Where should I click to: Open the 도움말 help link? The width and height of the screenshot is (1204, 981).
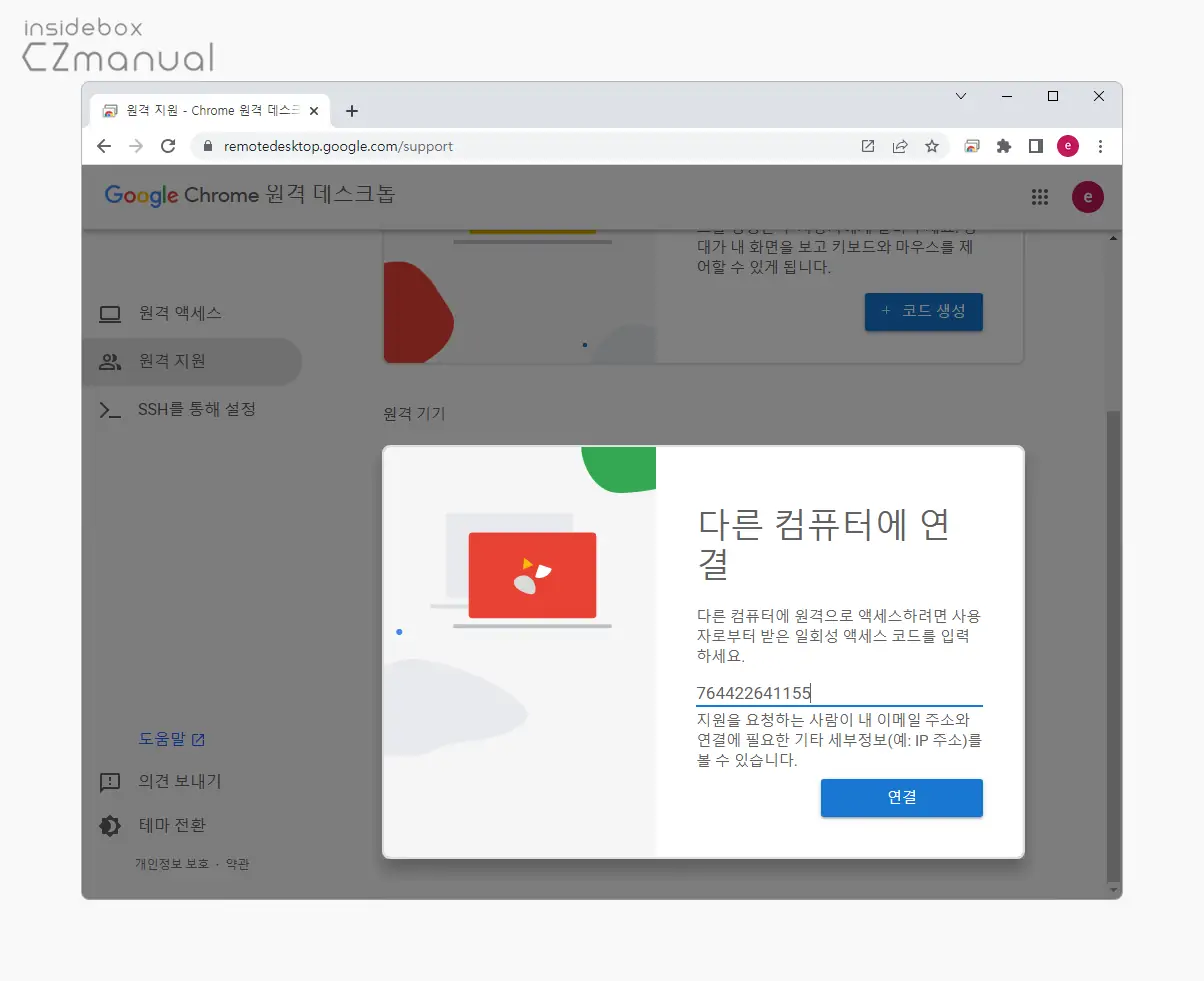click(172, 740)
